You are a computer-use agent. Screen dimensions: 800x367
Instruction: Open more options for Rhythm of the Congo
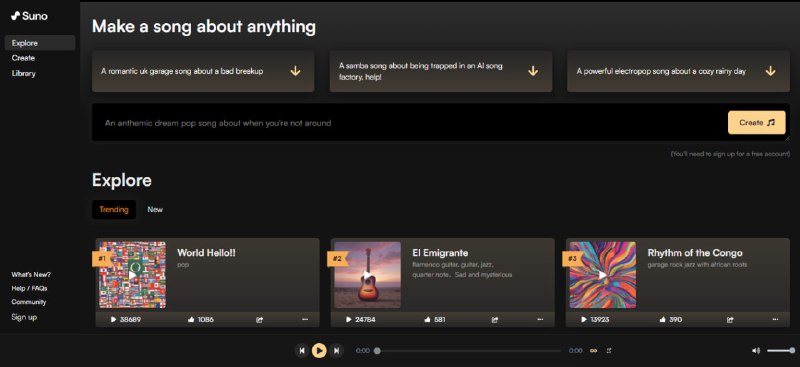point(776,320)
